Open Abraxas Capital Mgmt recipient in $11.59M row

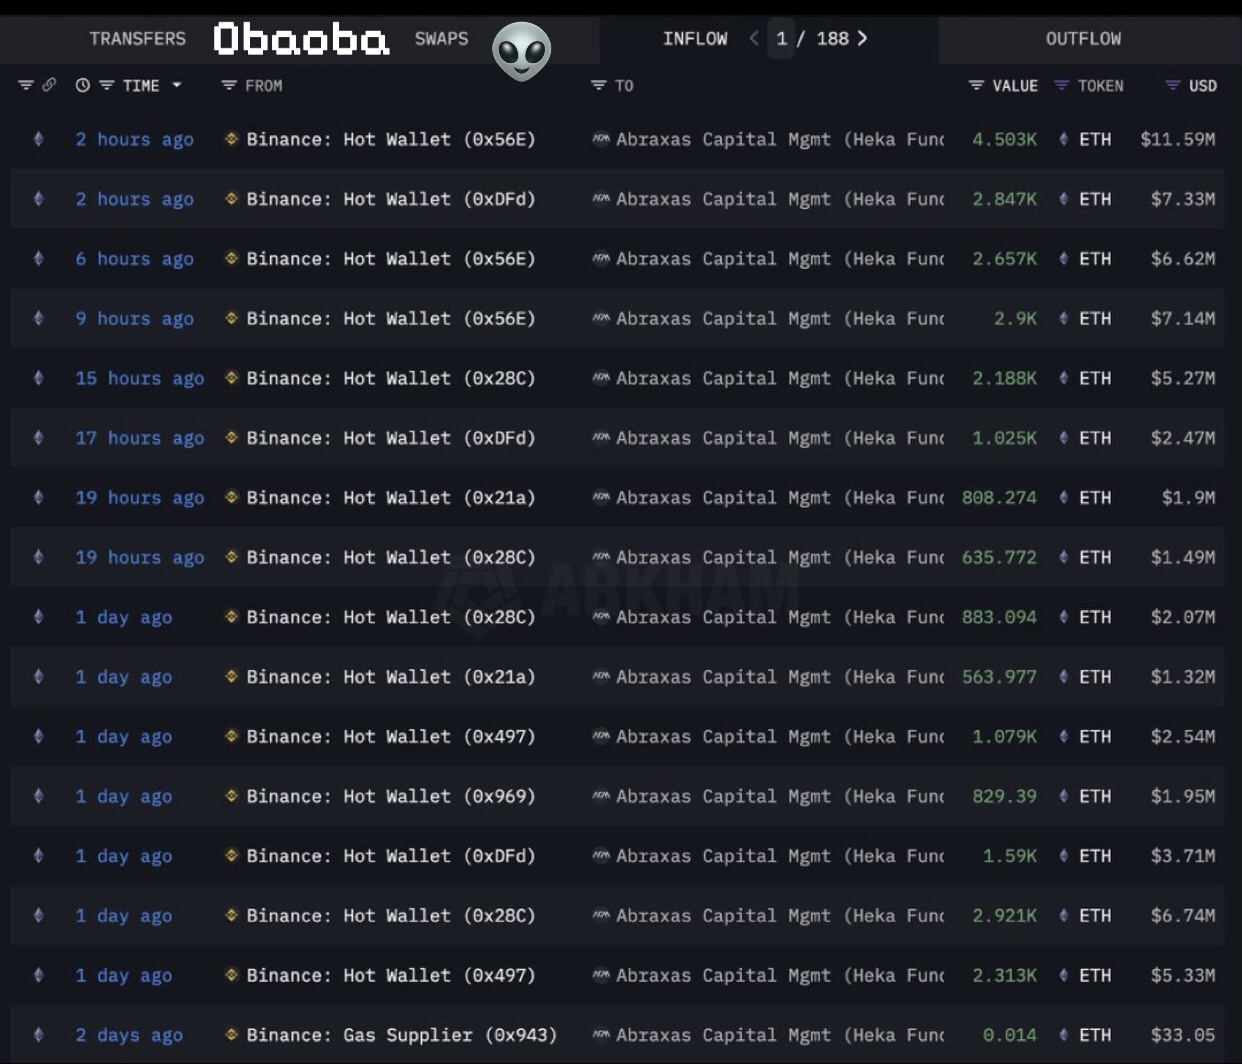click(780, 139)
